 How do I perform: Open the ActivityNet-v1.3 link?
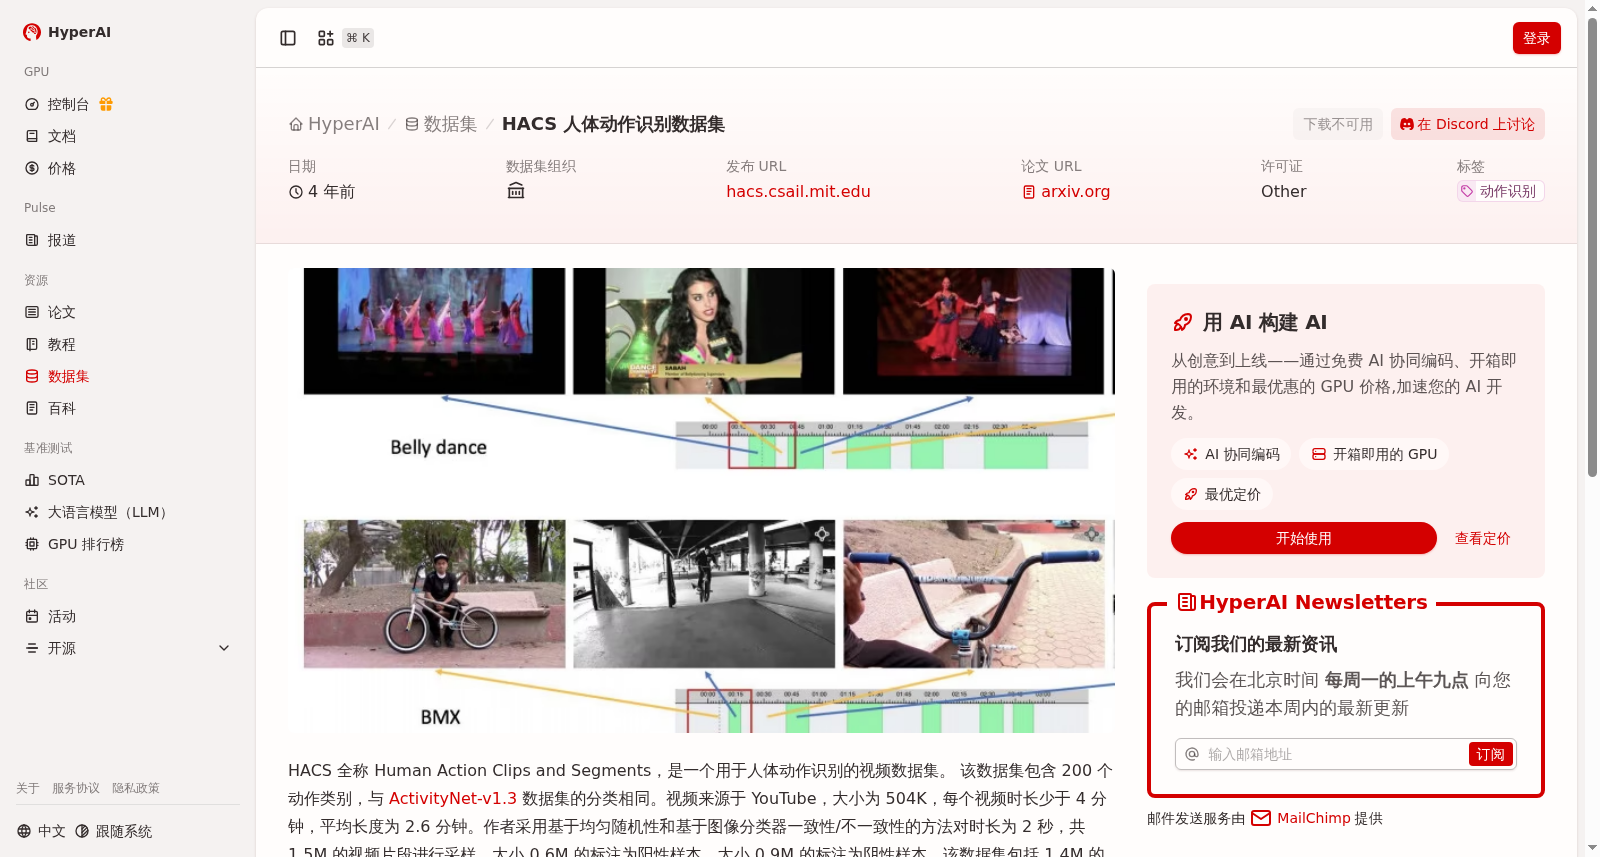tap(453, 798)
